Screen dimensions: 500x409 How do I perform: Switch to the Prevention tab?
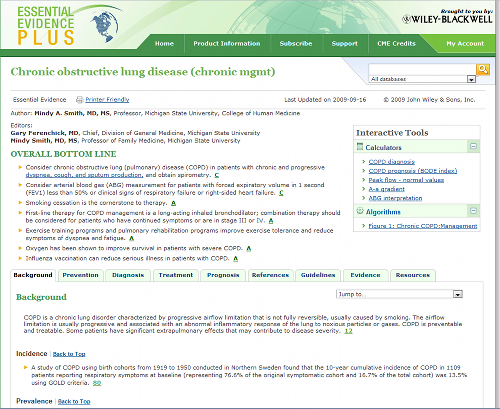coord(80,275)
